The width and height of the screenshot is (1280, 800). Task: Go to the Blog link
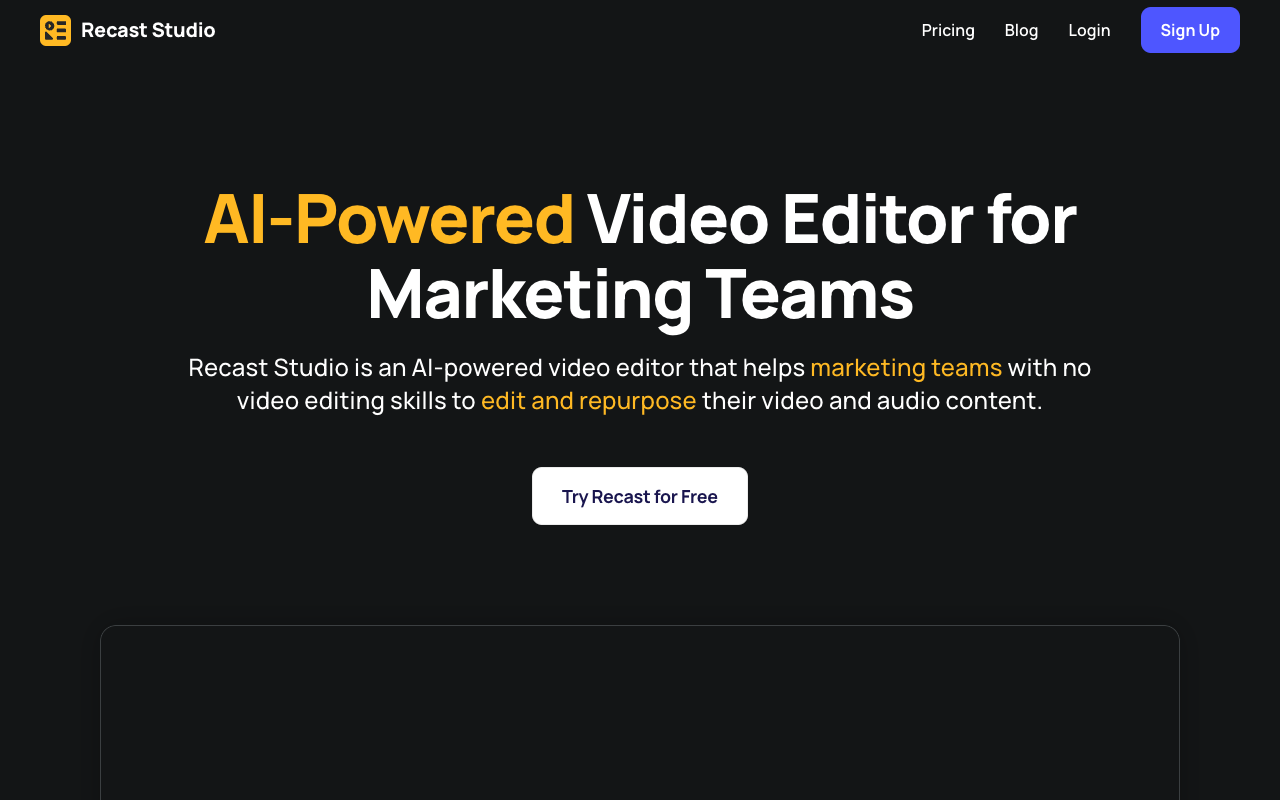point(1021,30)
